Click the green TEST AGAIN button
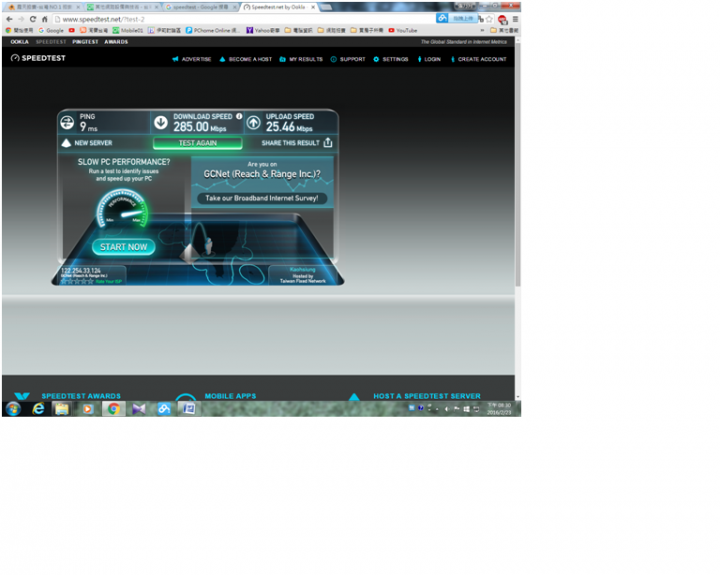The width and height of the screenshot is (720, 575). click(197, 143)
